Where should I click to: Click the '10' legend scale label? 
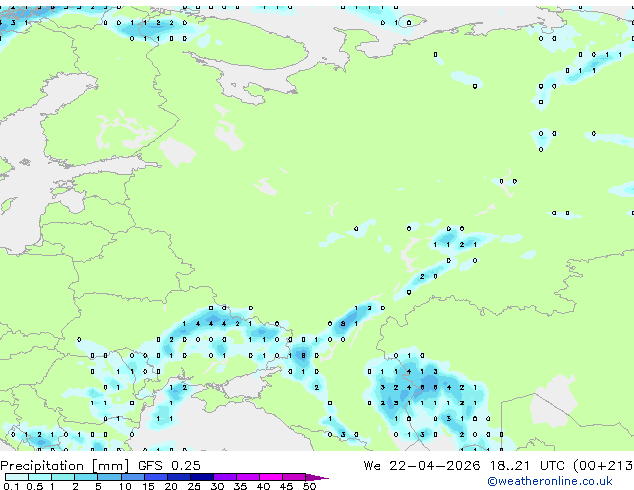pos(125,486)
